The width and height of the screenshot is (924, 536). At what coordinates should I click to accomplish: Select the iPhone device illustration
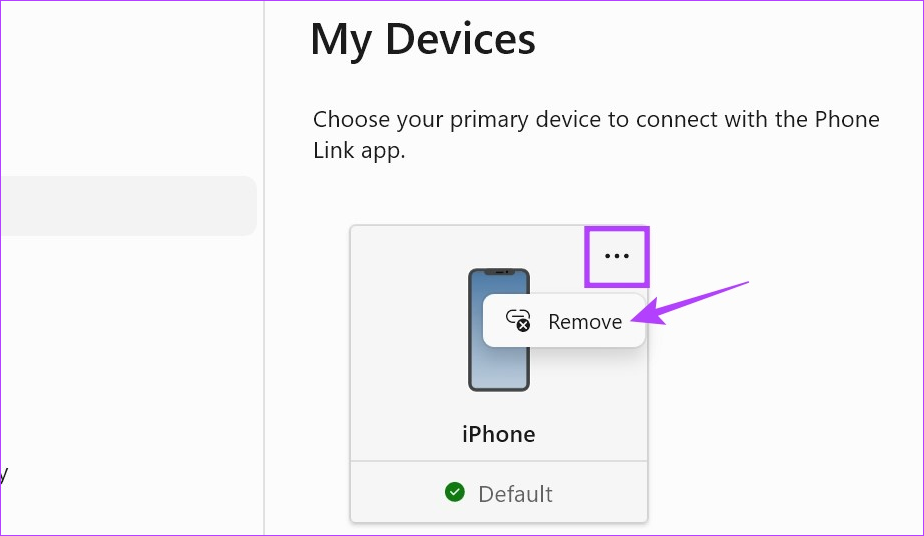pyautogui.click(x=499, y=330)
